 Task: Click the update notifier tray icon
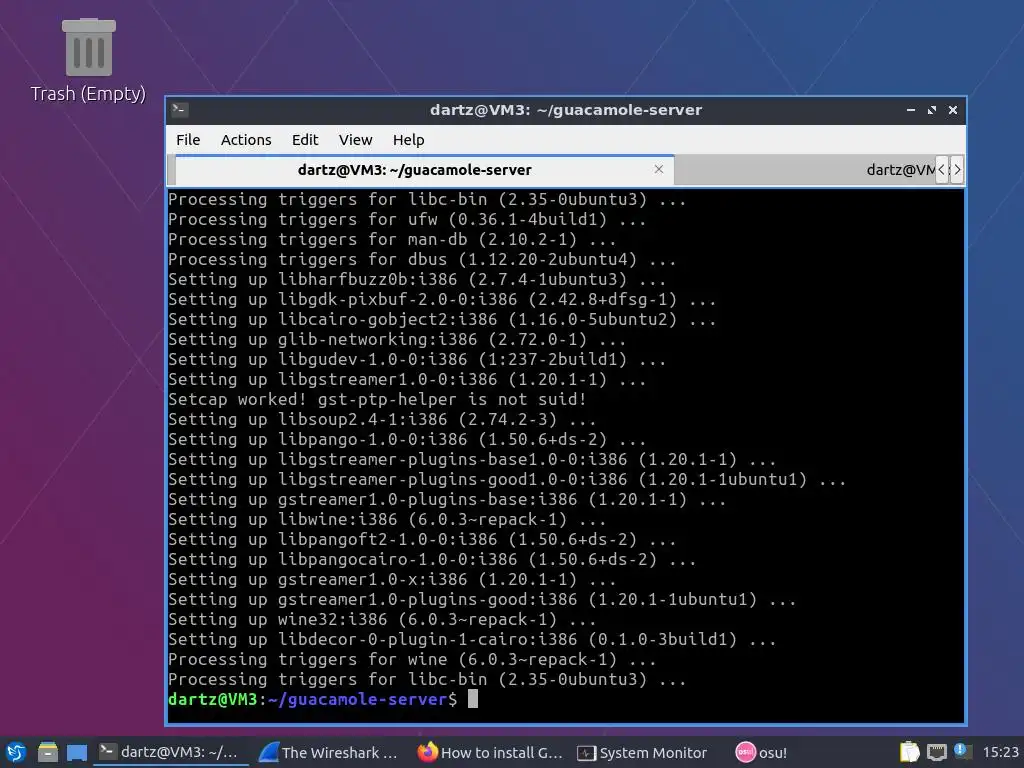(962, 751)
